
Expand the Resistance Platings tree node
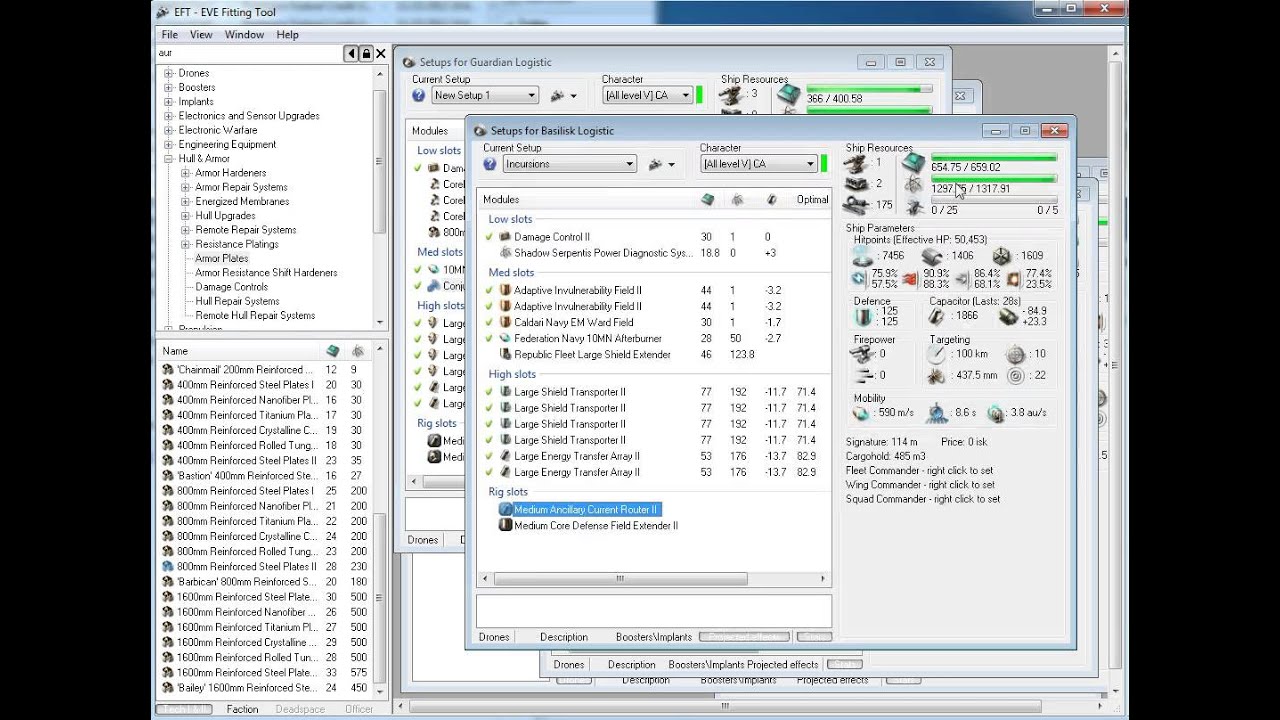(x=185, y=244)
